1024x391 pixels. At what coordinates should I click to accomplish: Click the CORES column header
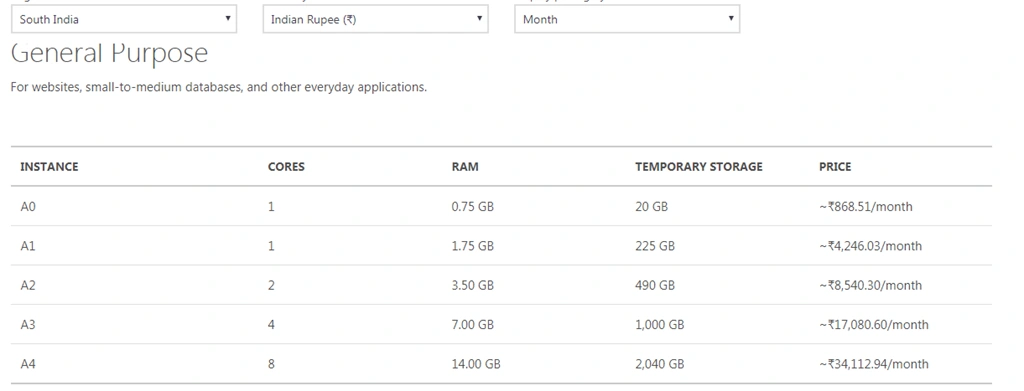[286, 166]
